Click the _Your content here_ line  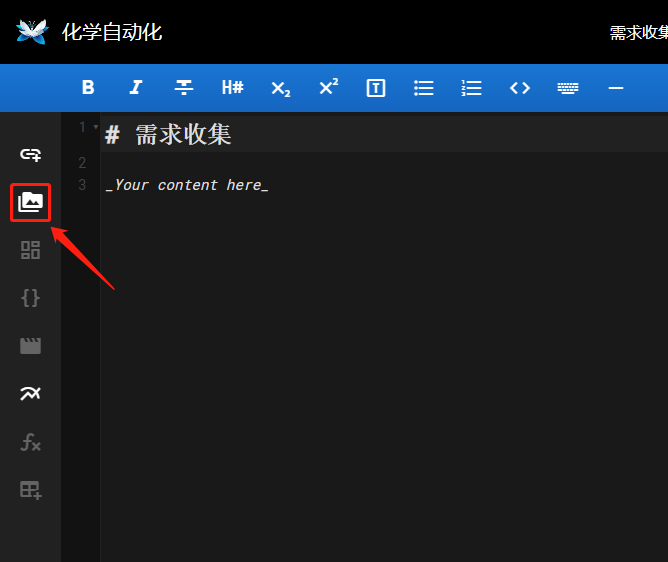tap(187, 185)
